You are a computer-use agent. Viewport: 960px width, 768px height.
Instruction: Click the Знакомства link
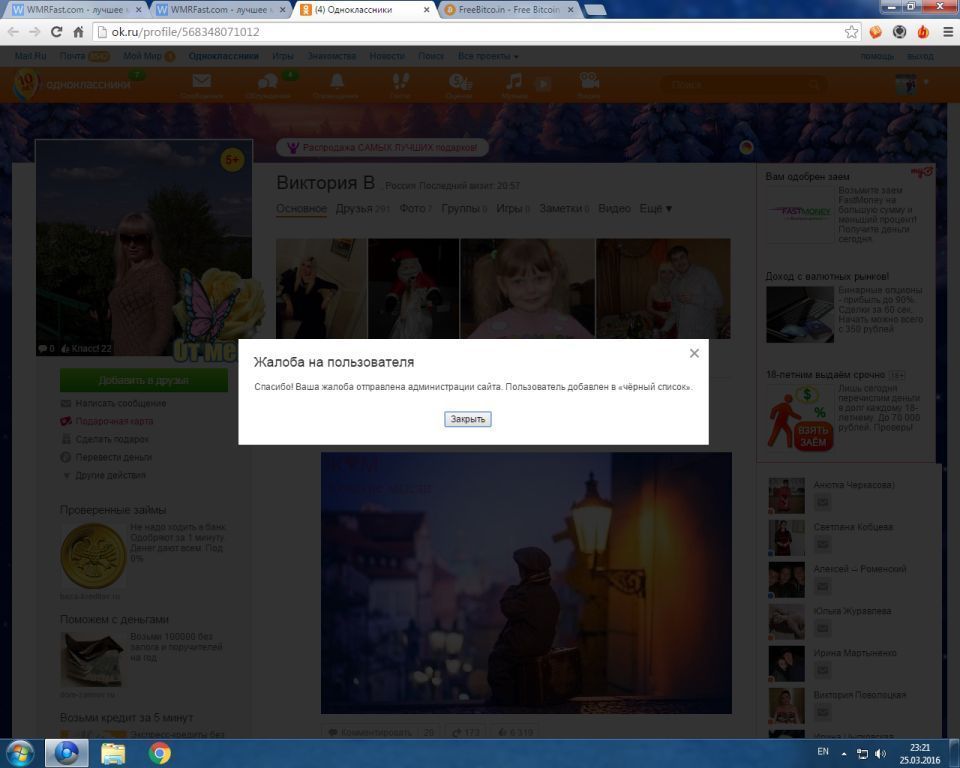tap(332, 56)
